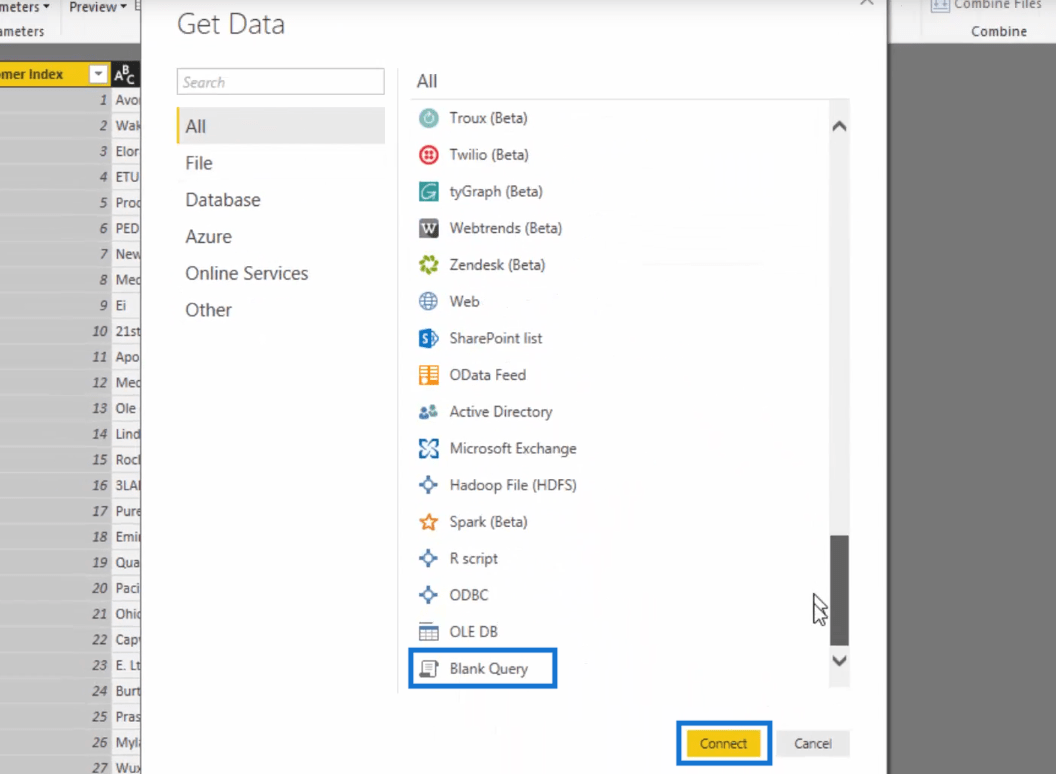Select the Web globe icon

pos(428,301)
